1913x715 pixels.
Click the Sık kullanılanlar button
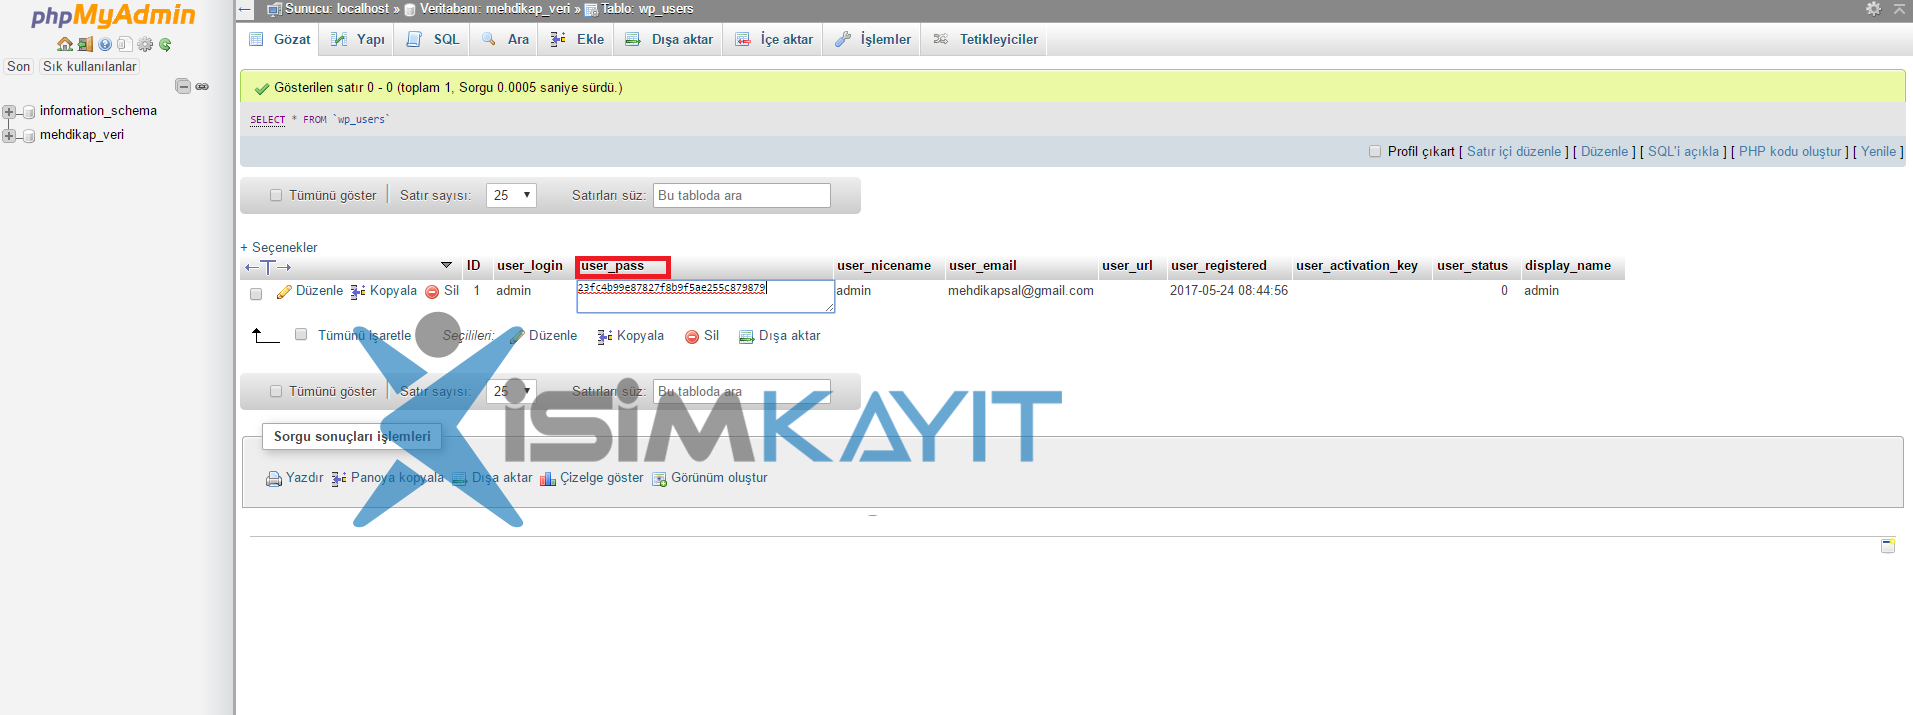tap(89, 67)
